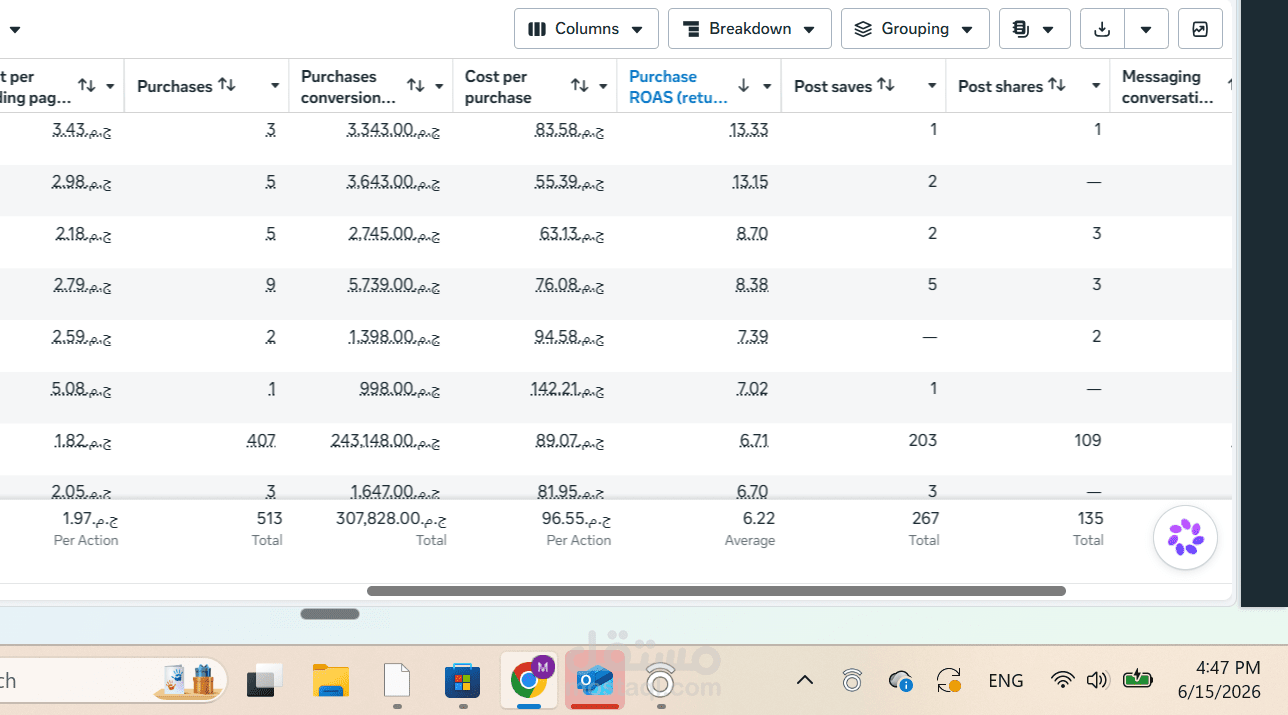Click the 513 total purchases
This screenshot has width=1288, height=715.
(269, 518)
